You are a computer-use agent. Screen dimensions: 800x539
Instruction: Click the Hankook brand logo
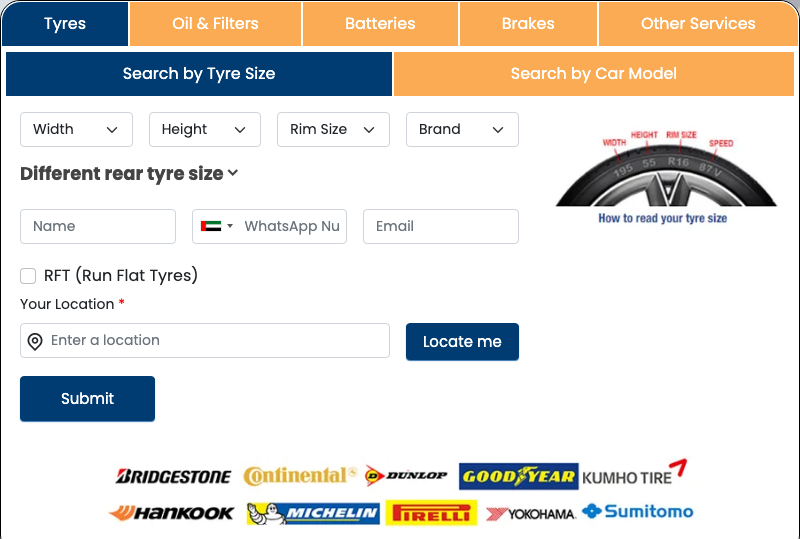171,513
